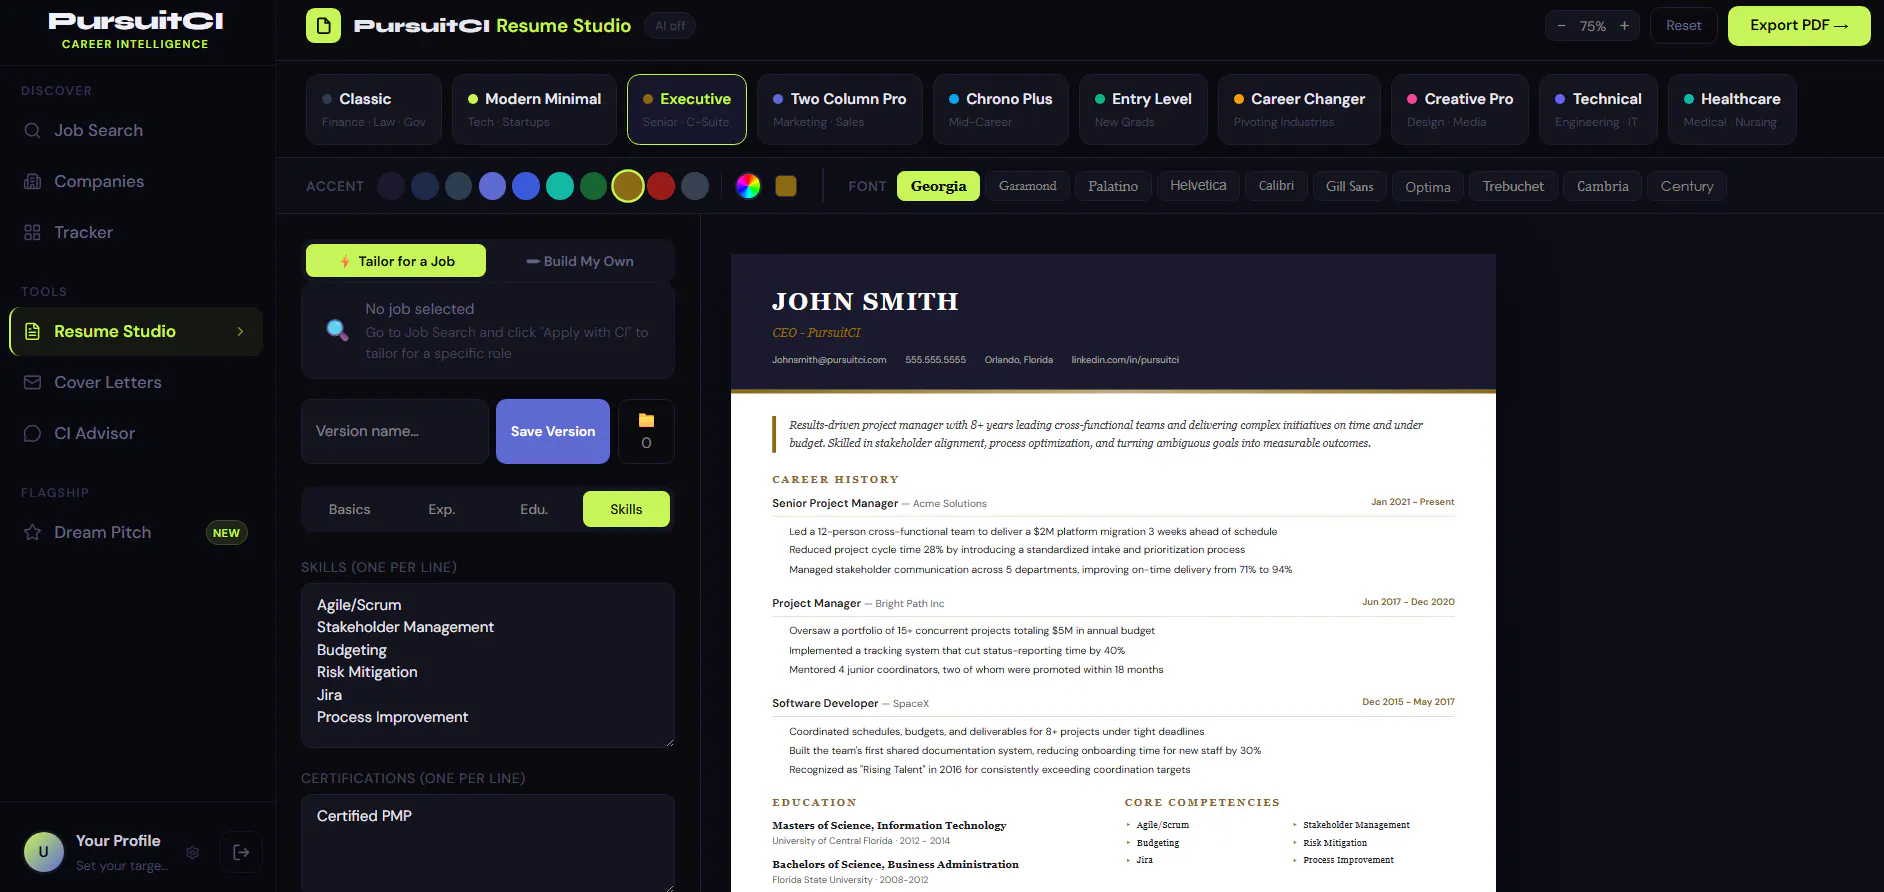Click the Certifications text area
This screenshot has height=892, width=1884.
488,842
